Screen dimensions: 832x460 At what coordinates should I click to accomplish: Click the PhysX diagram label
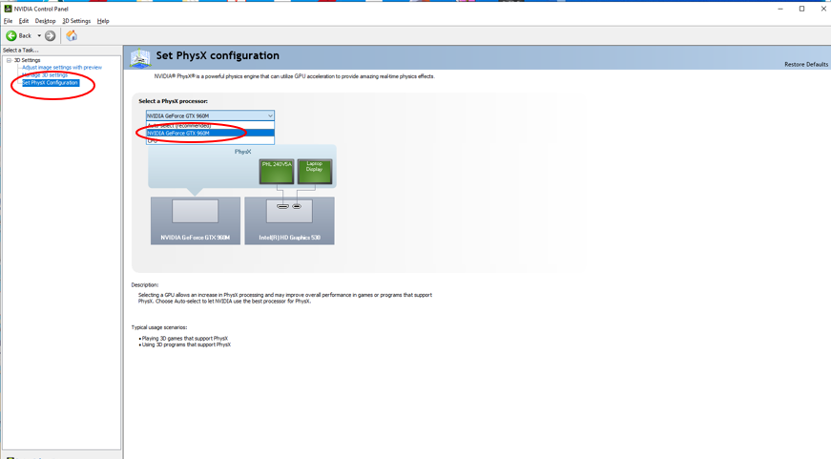click(x=243, y=152)
